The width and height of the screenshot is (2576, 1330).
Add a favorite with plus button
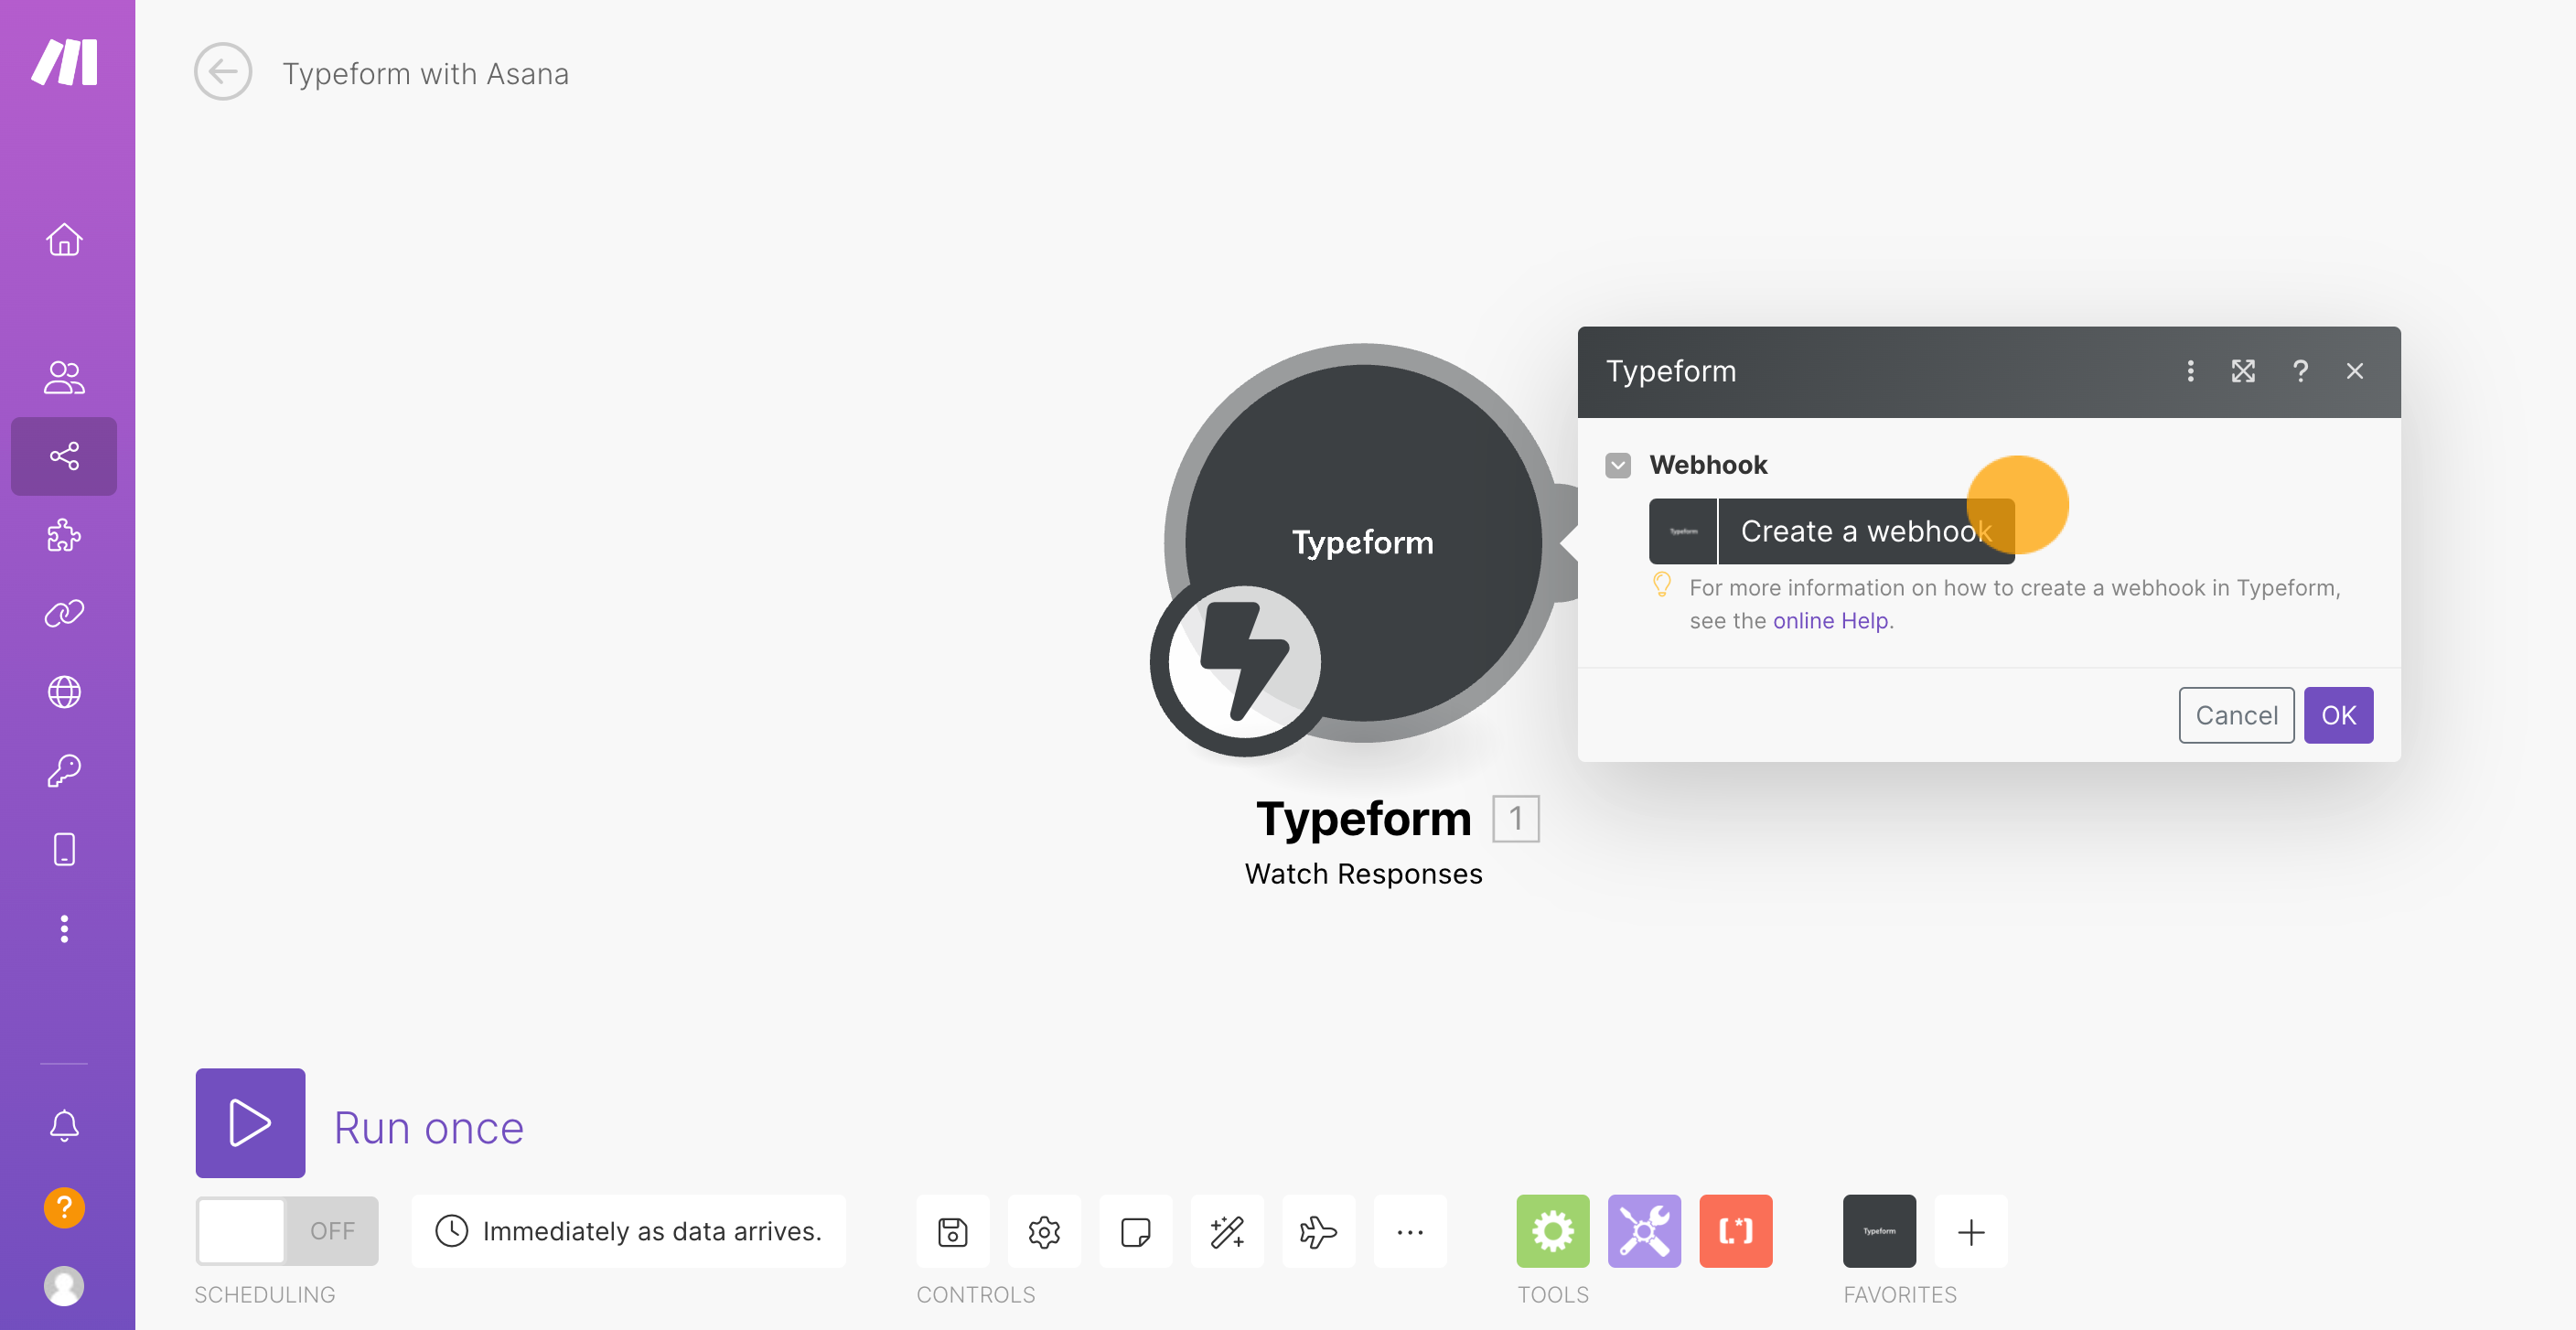(1971, 1231)
